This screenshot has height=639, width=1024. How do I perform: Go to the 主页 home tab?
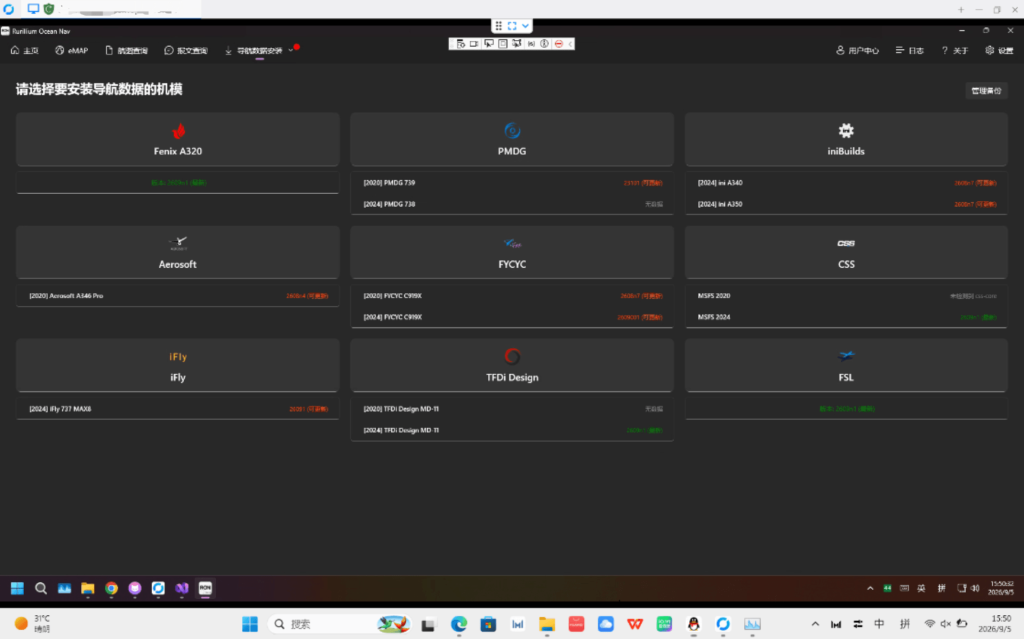point(25,50)
